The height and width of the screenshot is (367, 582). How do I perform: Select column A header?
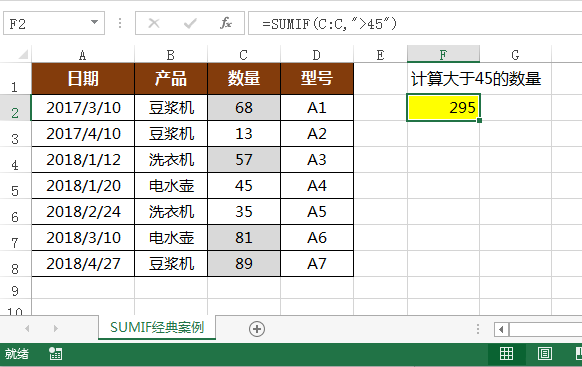click(83, 55)
